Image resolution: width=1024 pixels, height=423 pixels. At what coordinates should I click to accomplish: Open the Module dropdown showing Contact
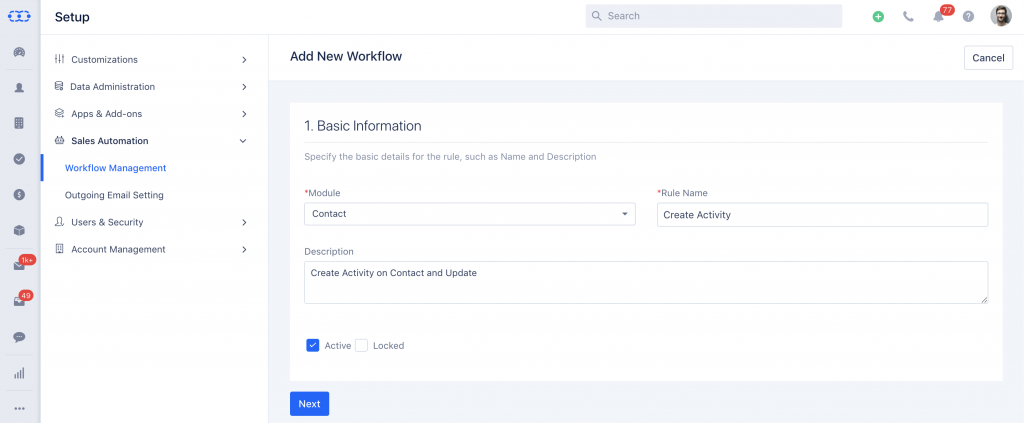[x=470, y=214]
